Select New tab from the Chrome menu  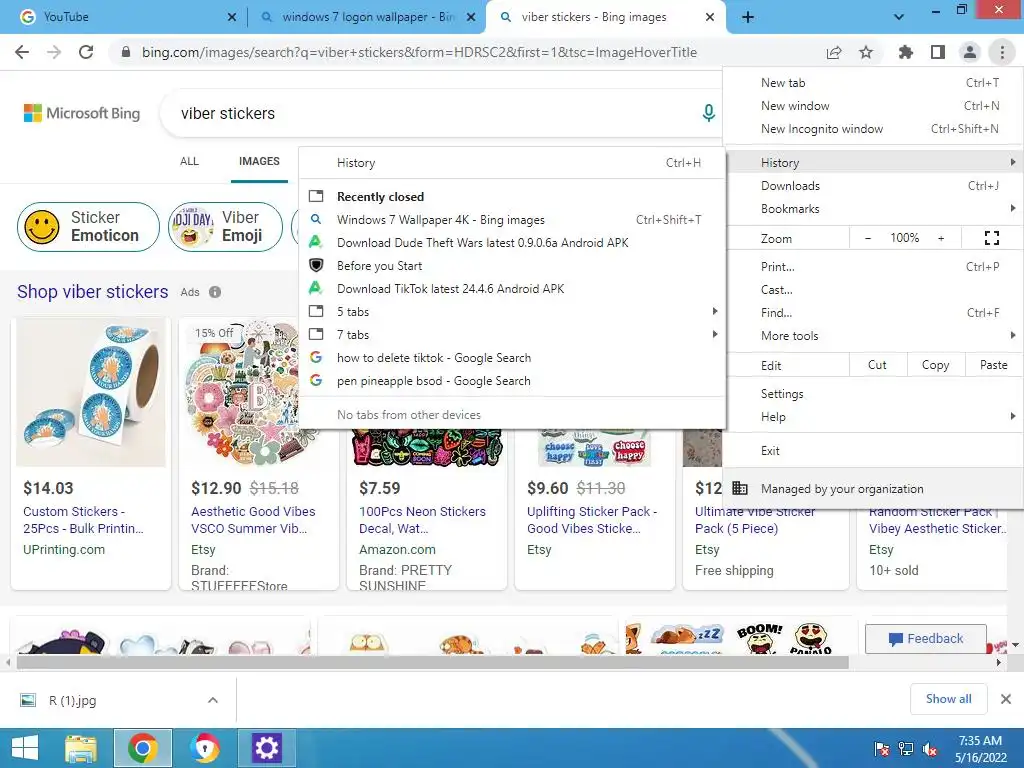click(x=874, y=83)
